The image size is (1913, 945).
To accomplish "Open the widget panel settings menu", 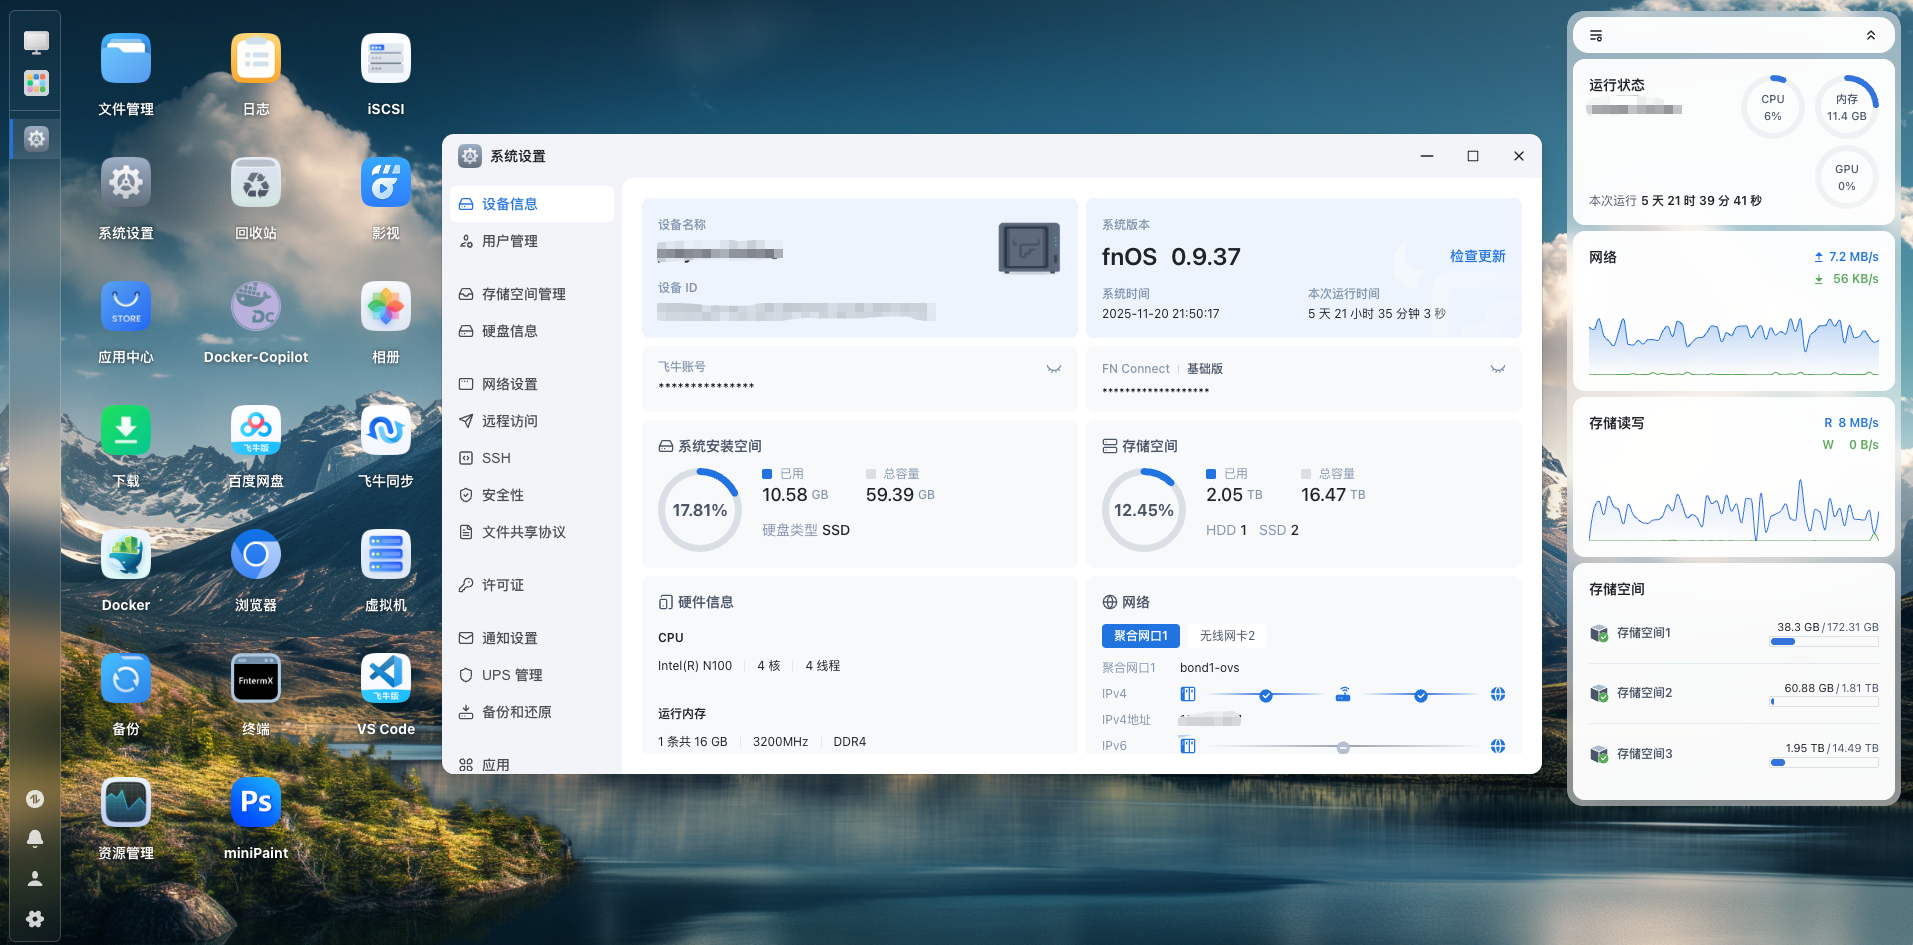I will click(1596, 36).
